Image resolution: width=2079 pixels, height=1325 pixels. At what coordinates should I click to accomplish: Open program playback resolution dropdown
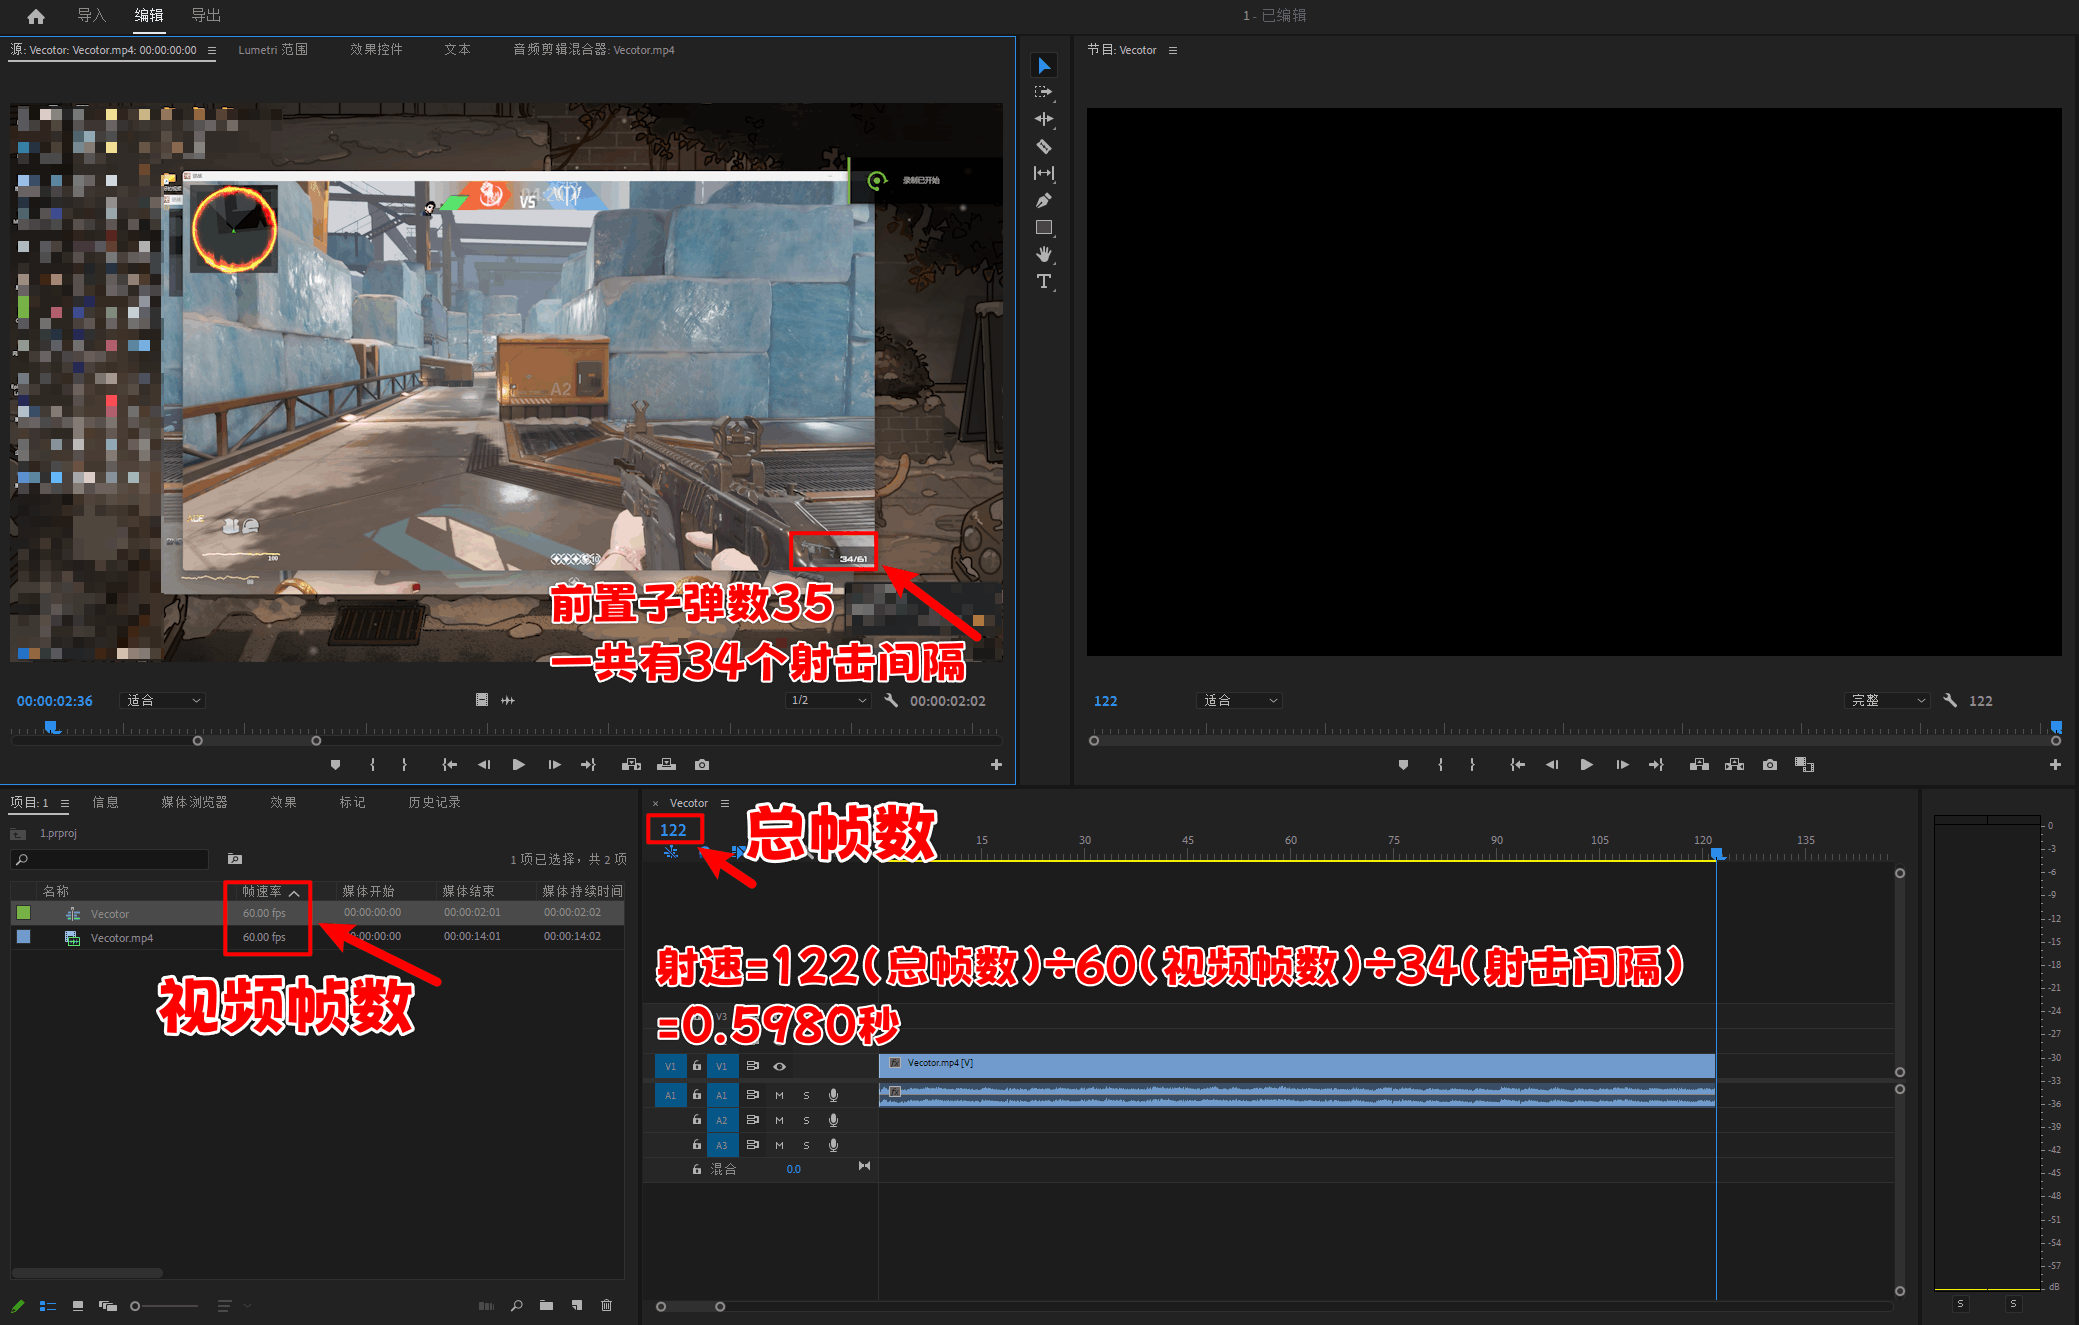coord(1886,701)
